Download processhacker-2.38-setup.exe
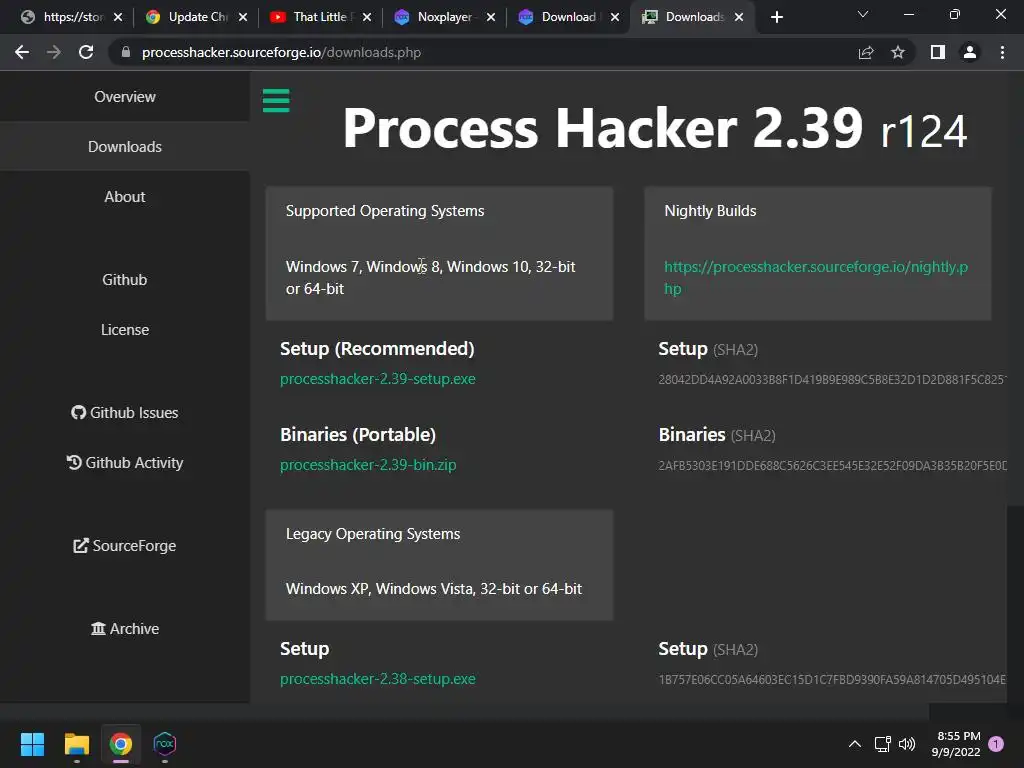1024x768 pixels. (x=377, y=679)
